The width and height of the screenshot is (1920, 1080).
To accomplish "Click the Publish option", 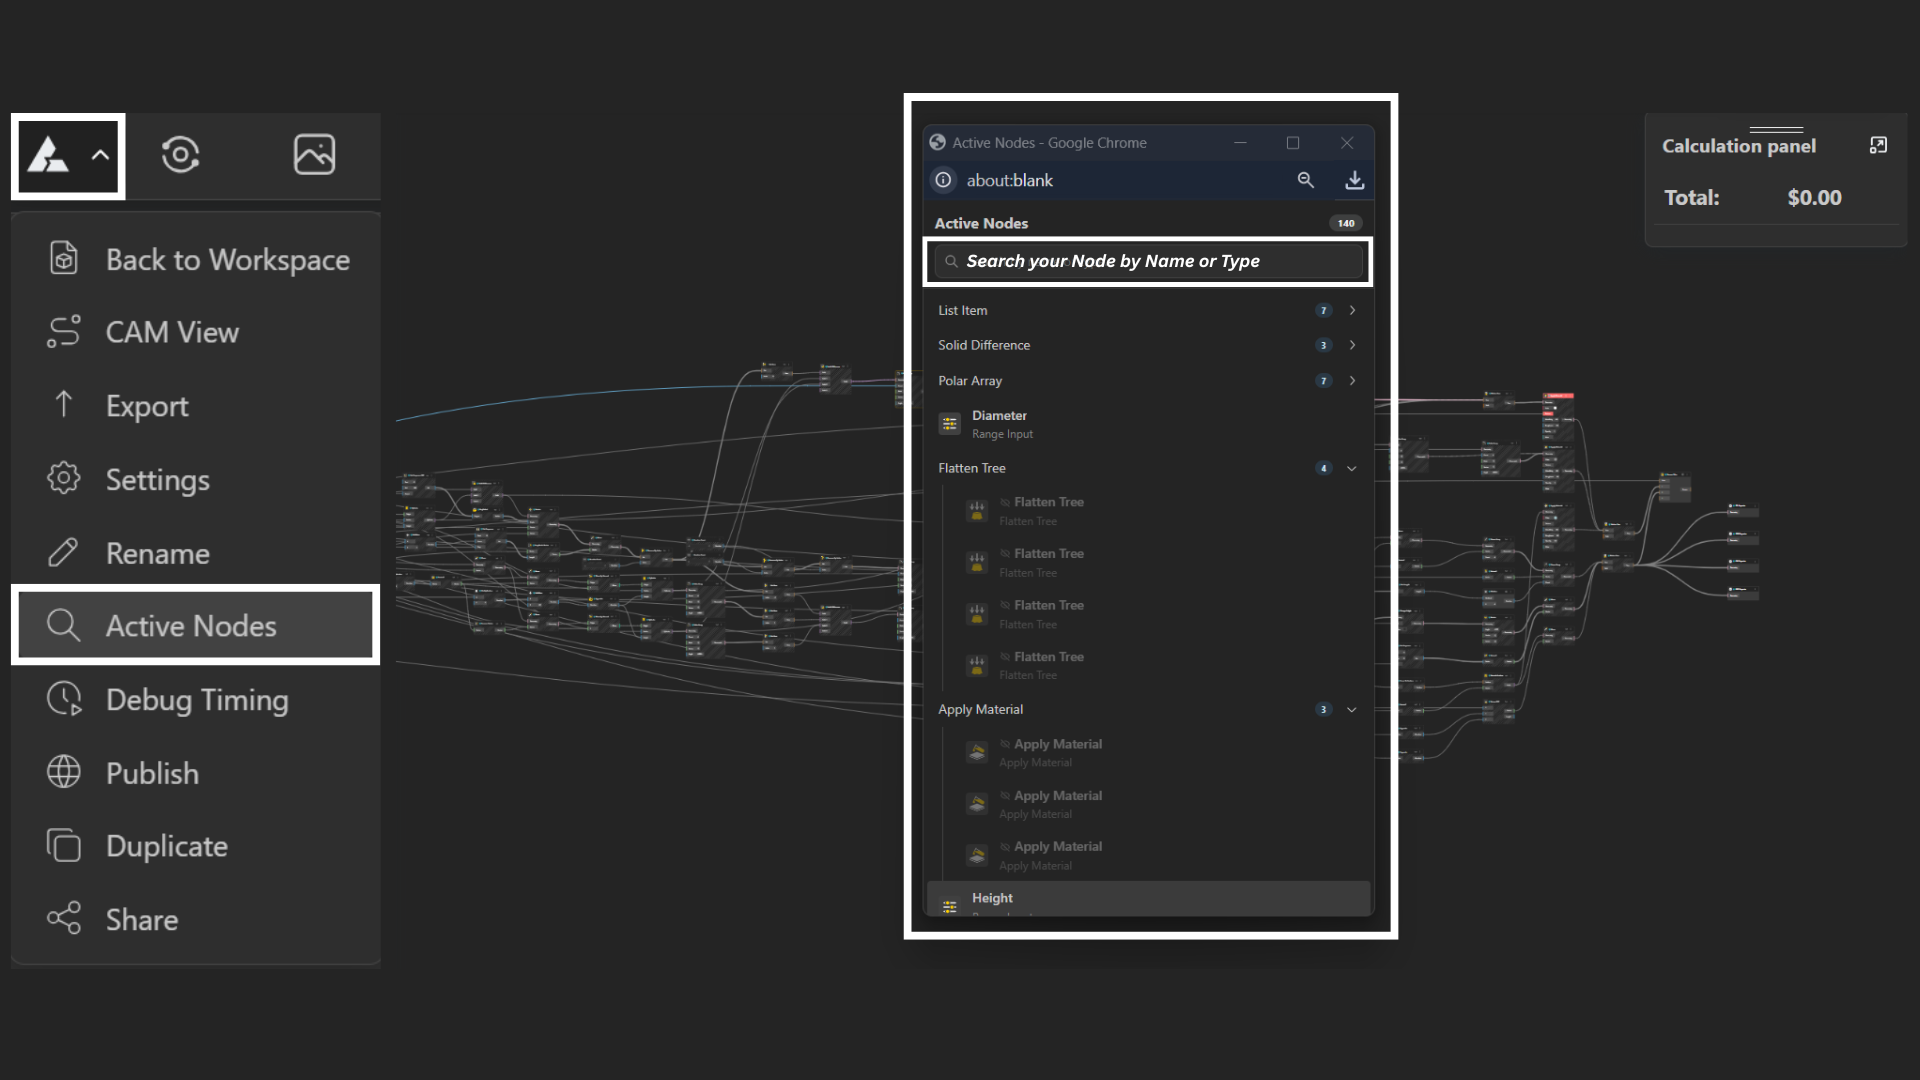I will point(152,773).
